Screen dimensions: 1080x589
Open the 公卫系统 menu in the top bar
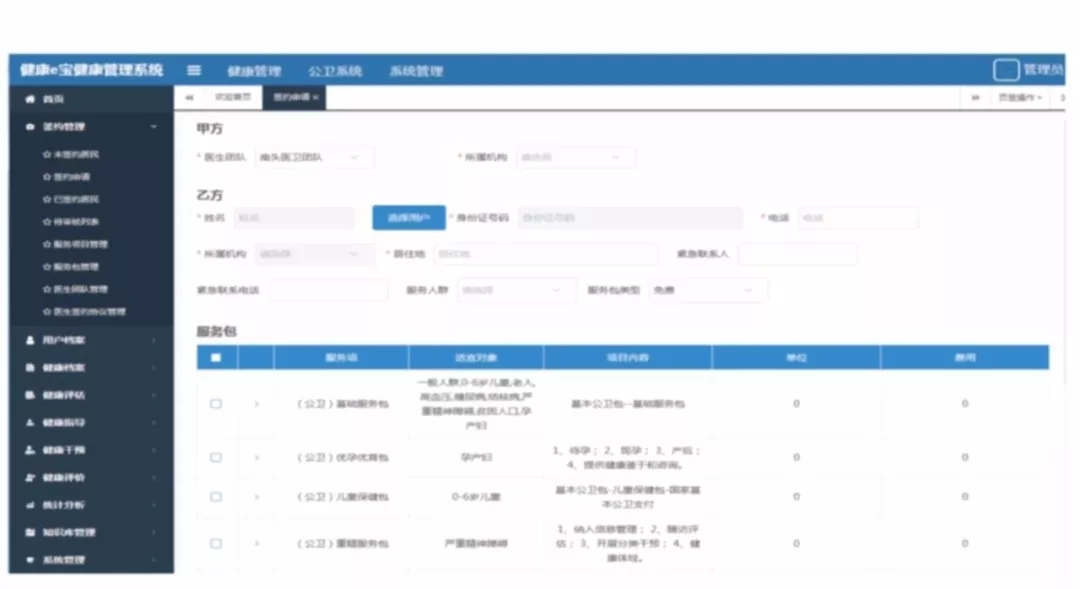tap(339, 70)
